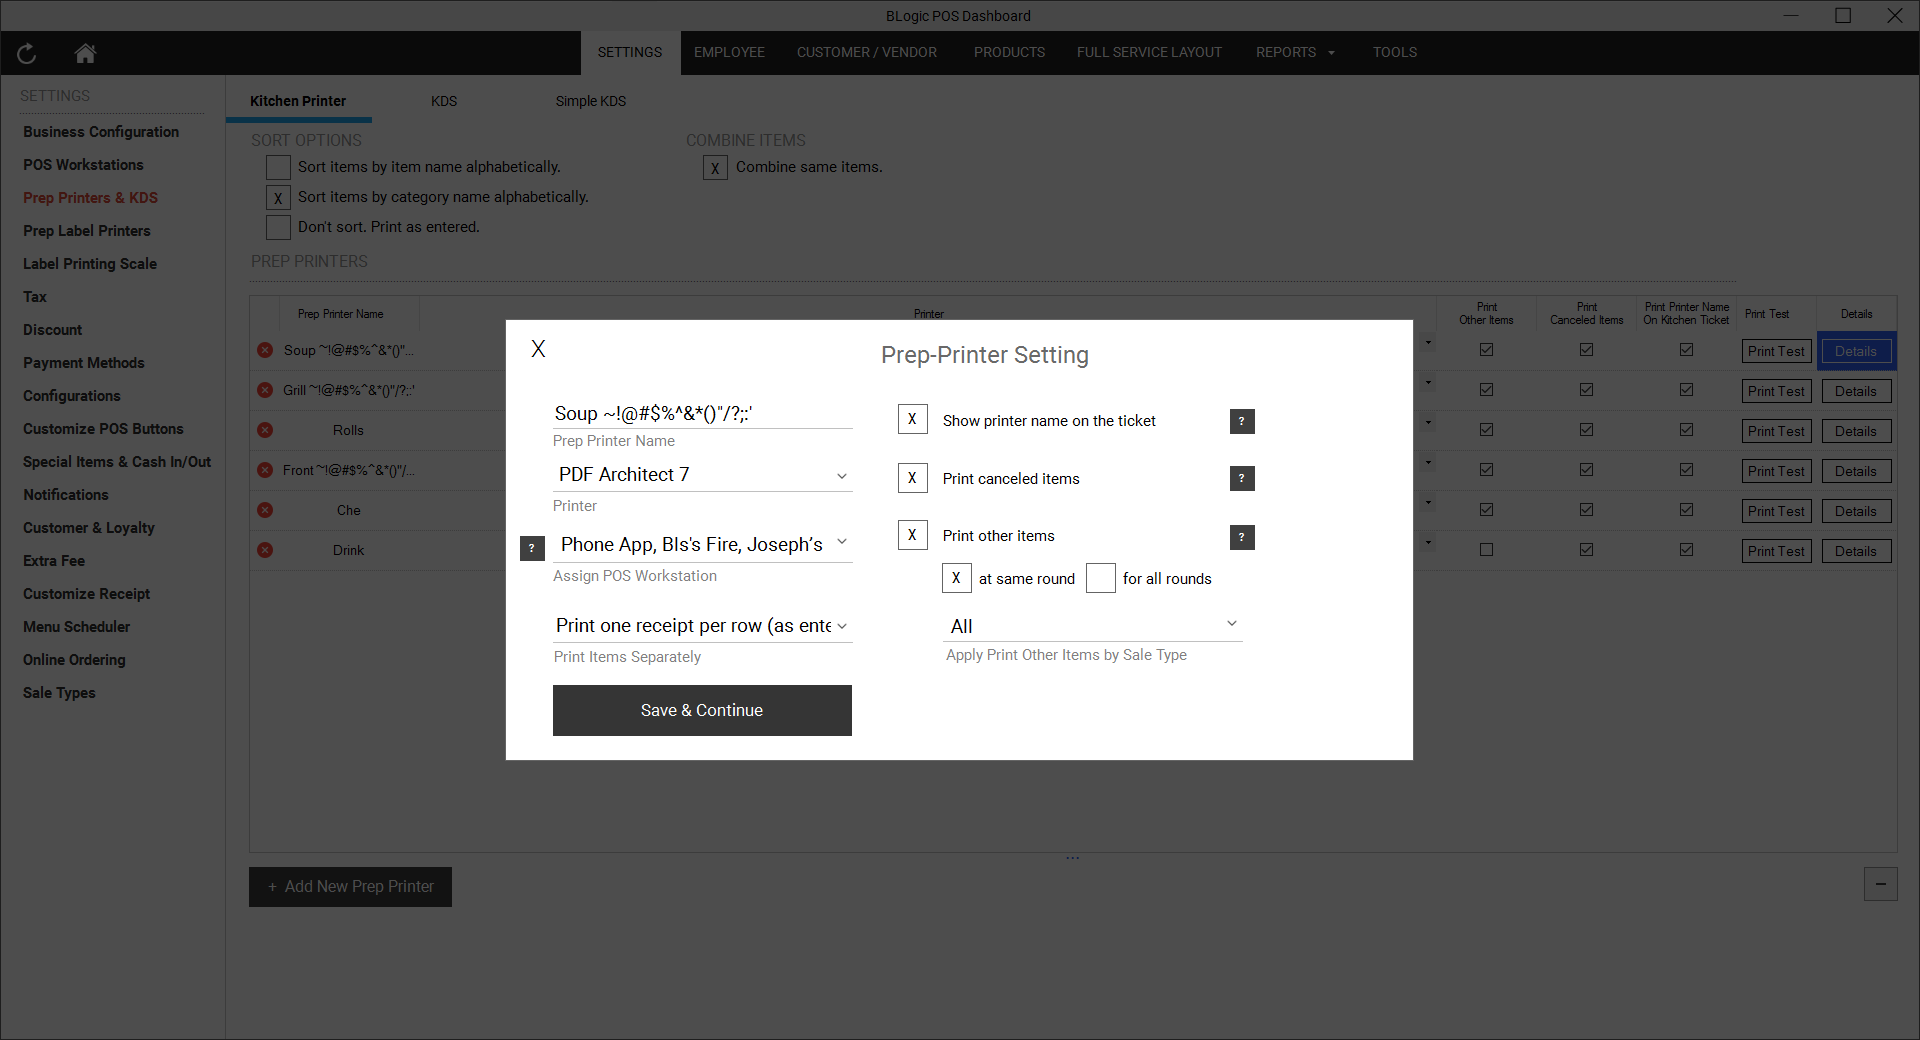The height and width of the screenshot is (1040, 1920).
Task: Click the Prep Printer Name text field
Action: pos(700,413)
